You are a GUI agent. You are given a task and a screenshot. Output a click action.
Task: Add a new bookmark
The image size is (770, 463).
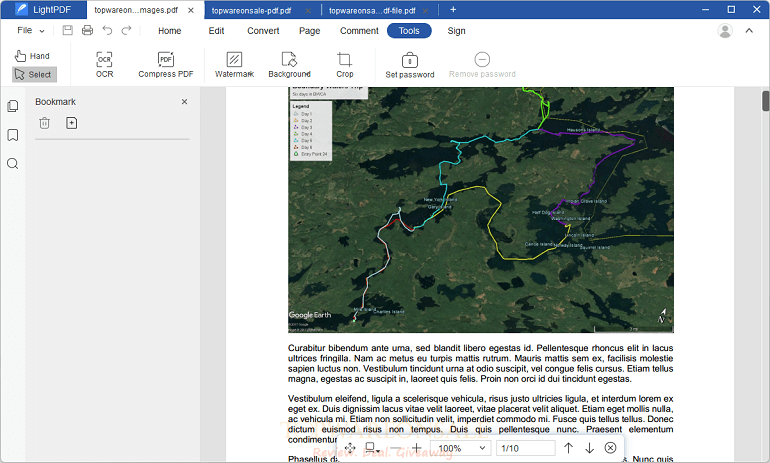[72, 123]
